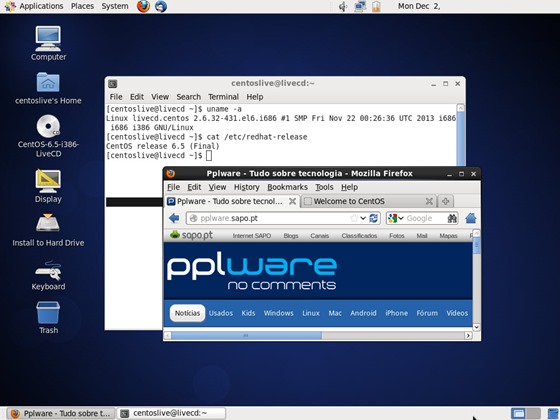Select the Ppleware - Tudo sobre tecnol... tab
This screenshot has width=560, height=420.
(232, 201)
